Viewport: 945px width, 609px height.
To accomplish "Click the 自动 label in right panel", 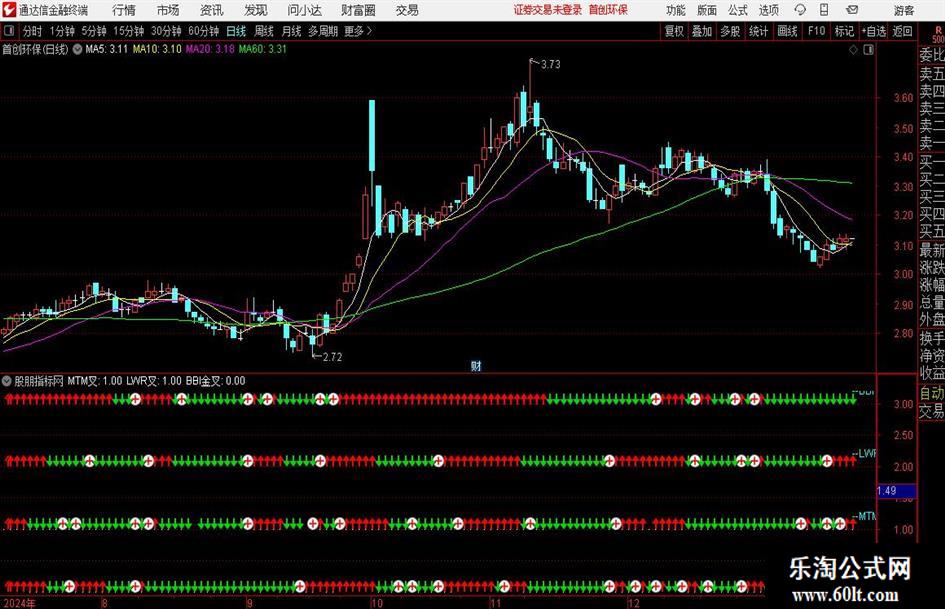I will pyautogui.click(x=932, y=393).
